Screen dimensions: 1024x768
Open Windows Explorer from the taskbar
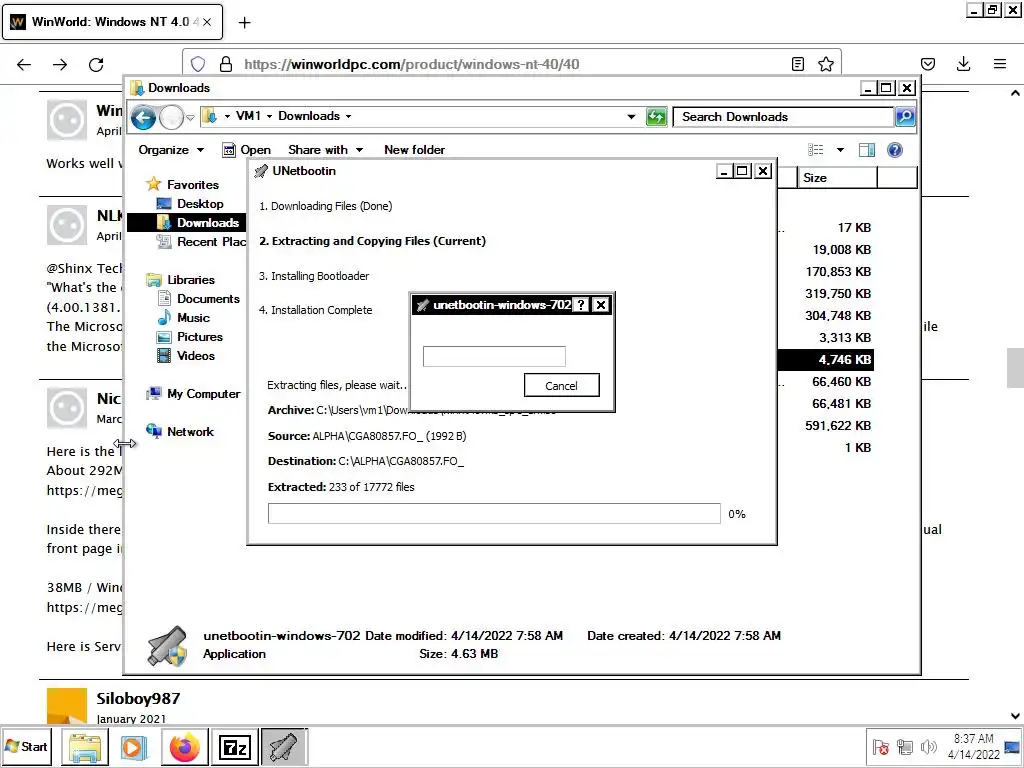tap(85, 747)
